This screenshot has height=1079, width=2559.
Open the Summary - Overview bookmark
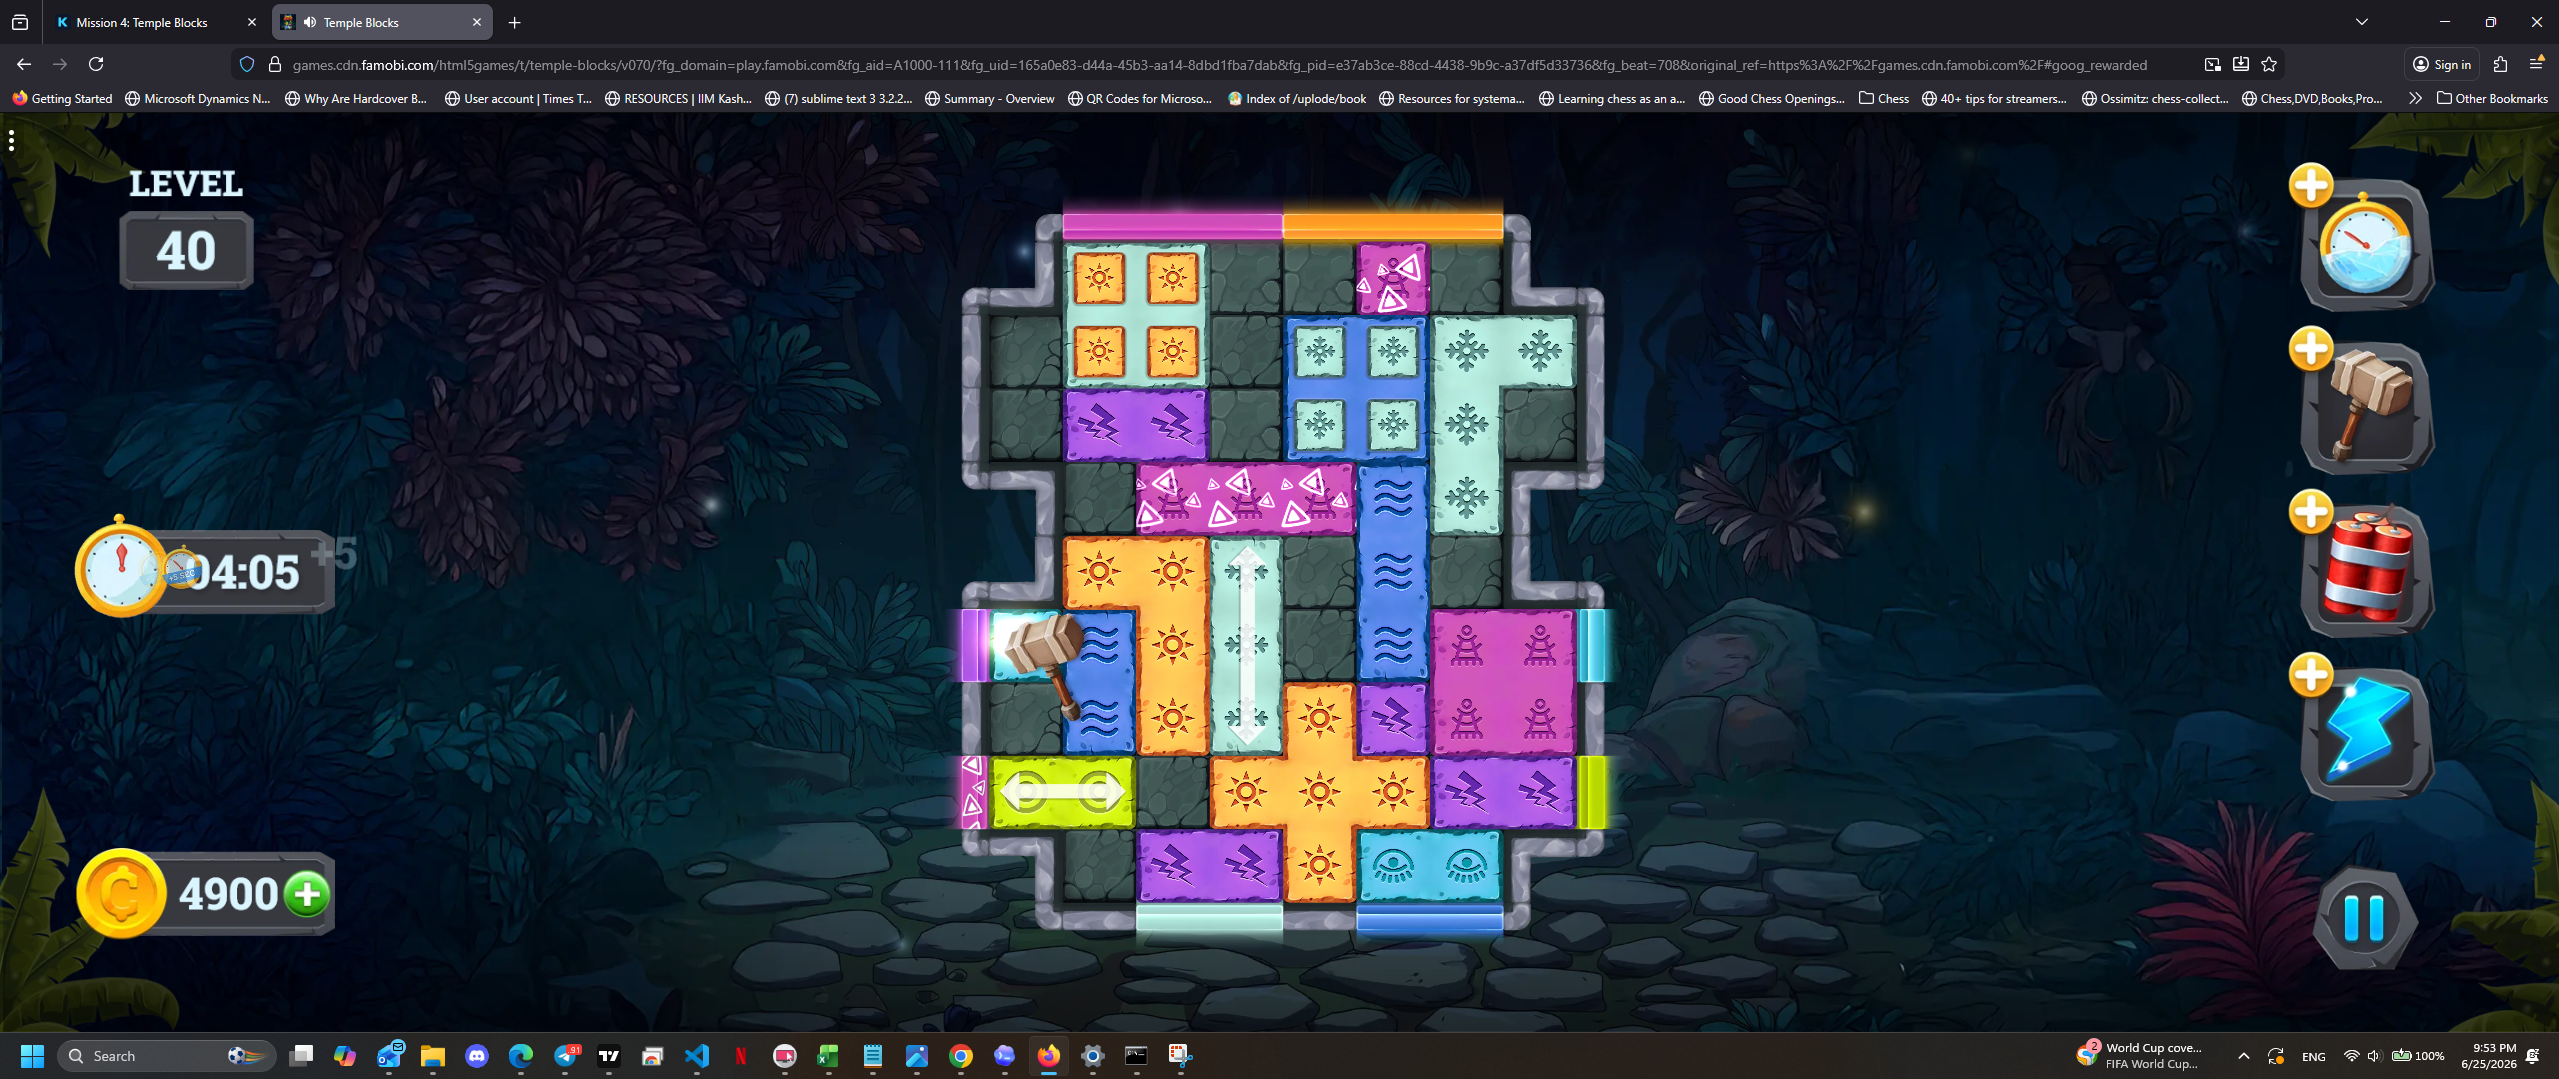990,98
